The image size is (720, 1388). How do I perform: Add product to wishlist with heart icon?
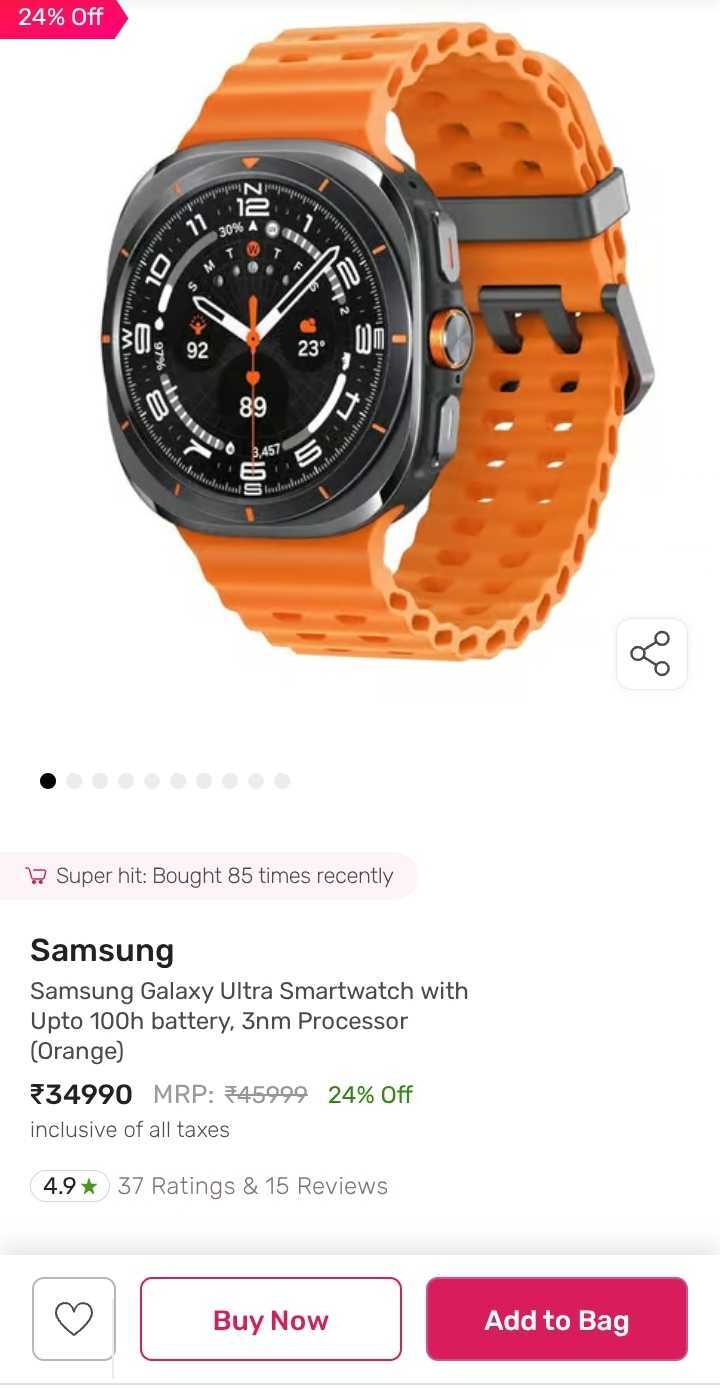(x=74, y=1318)
